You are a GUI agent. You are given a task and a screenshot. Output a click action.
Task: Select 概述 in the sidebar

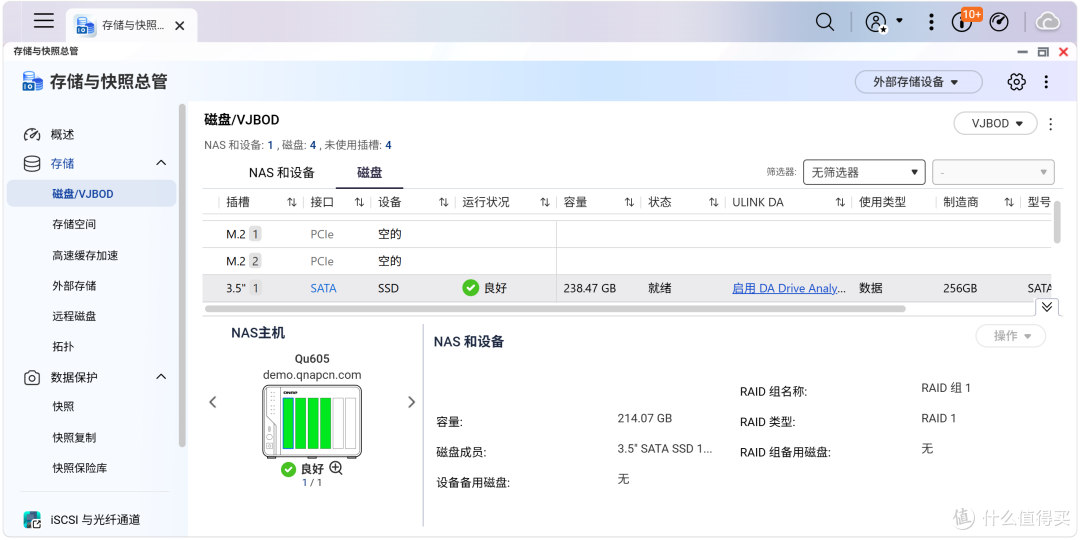pos(62,134)
